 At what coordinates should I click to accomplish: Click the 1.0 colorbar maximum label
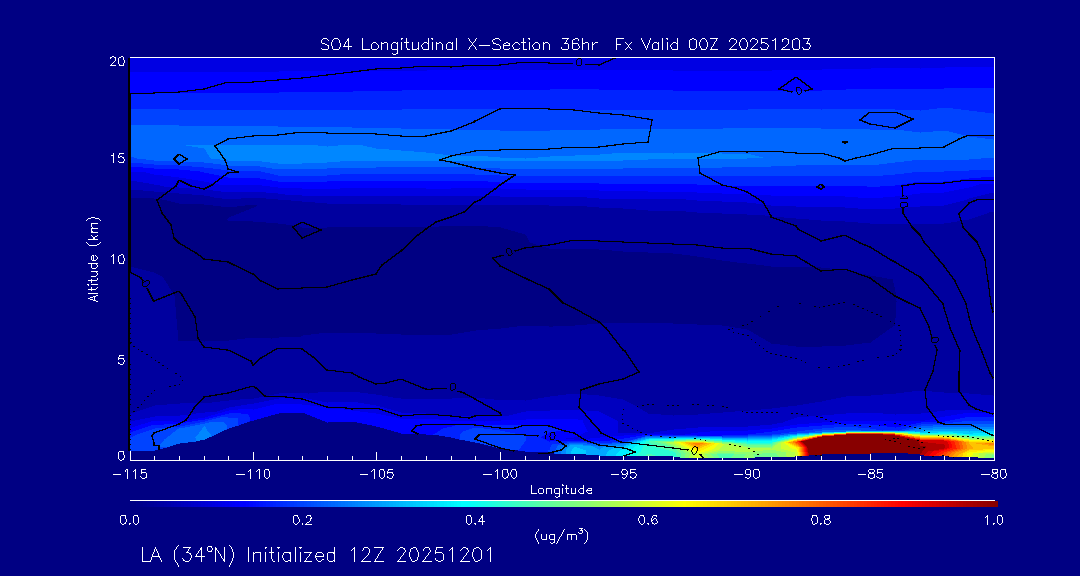pyautogui.click(x=993, y=520)
